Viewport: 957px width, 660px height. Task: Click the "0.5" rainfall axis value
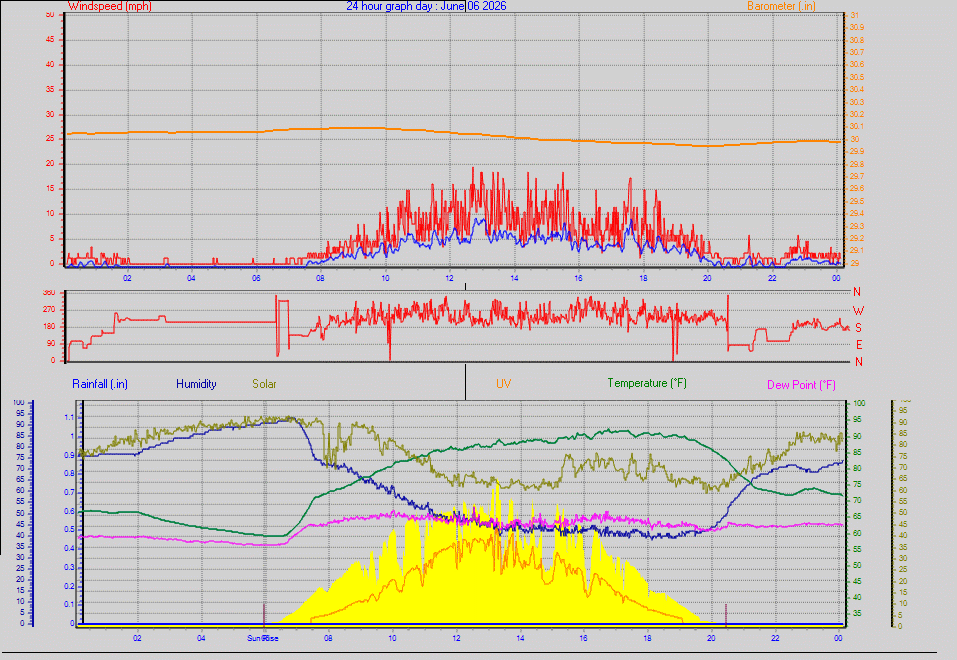(68, 529)
